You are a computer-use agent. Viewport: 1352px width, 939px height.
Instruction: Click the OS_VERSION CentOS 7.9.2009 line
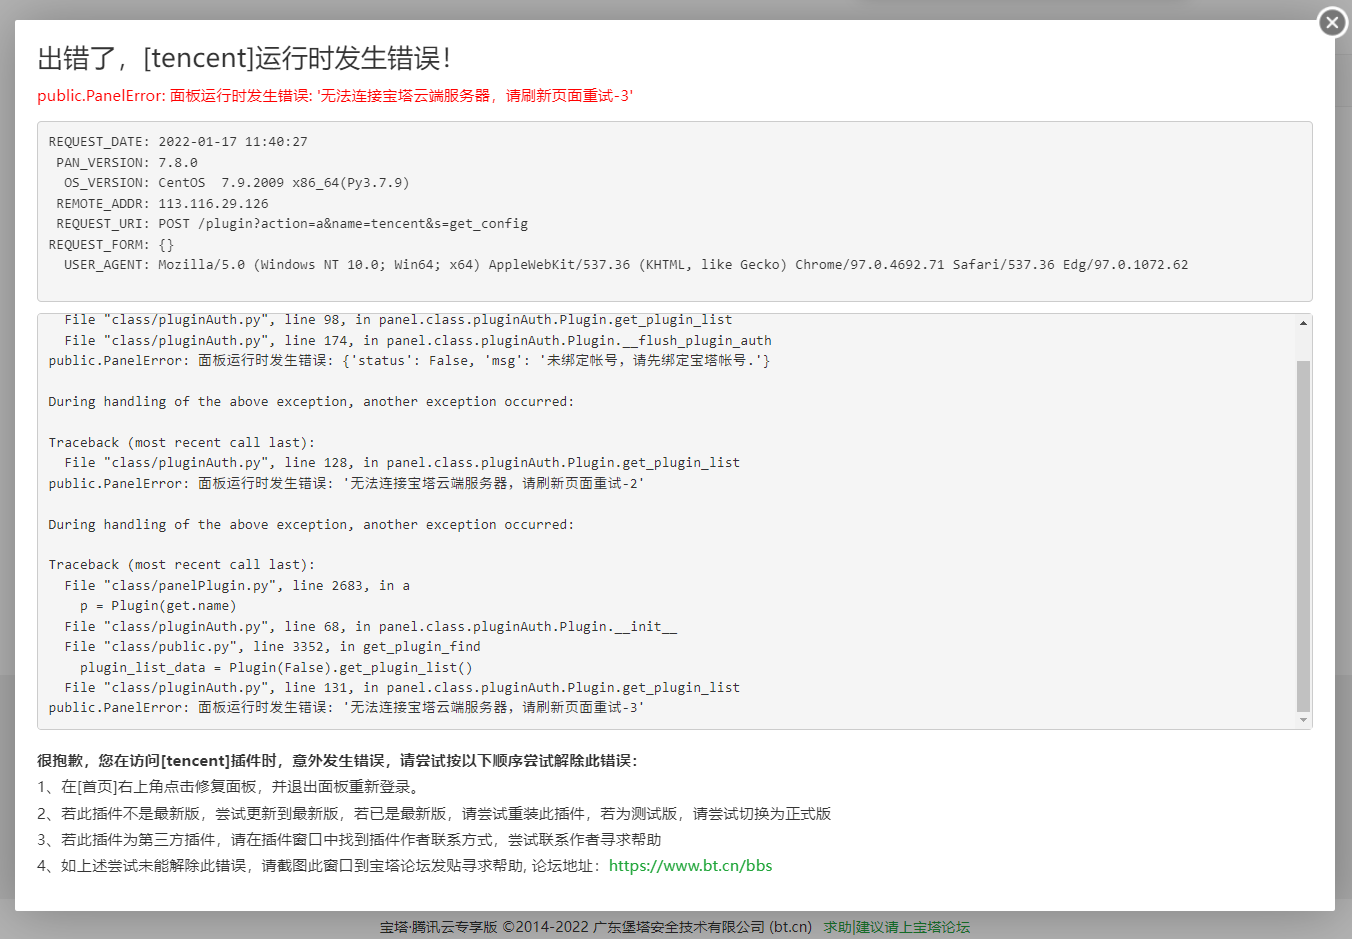(237, 183)
